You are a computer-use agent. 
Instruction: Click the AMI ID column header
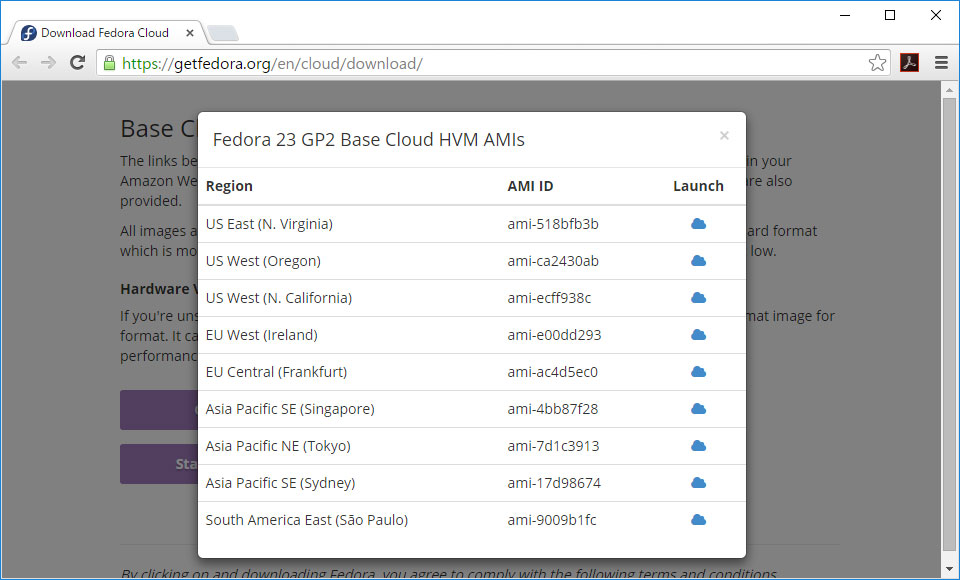pyautogui.click(x=530, y=186)
